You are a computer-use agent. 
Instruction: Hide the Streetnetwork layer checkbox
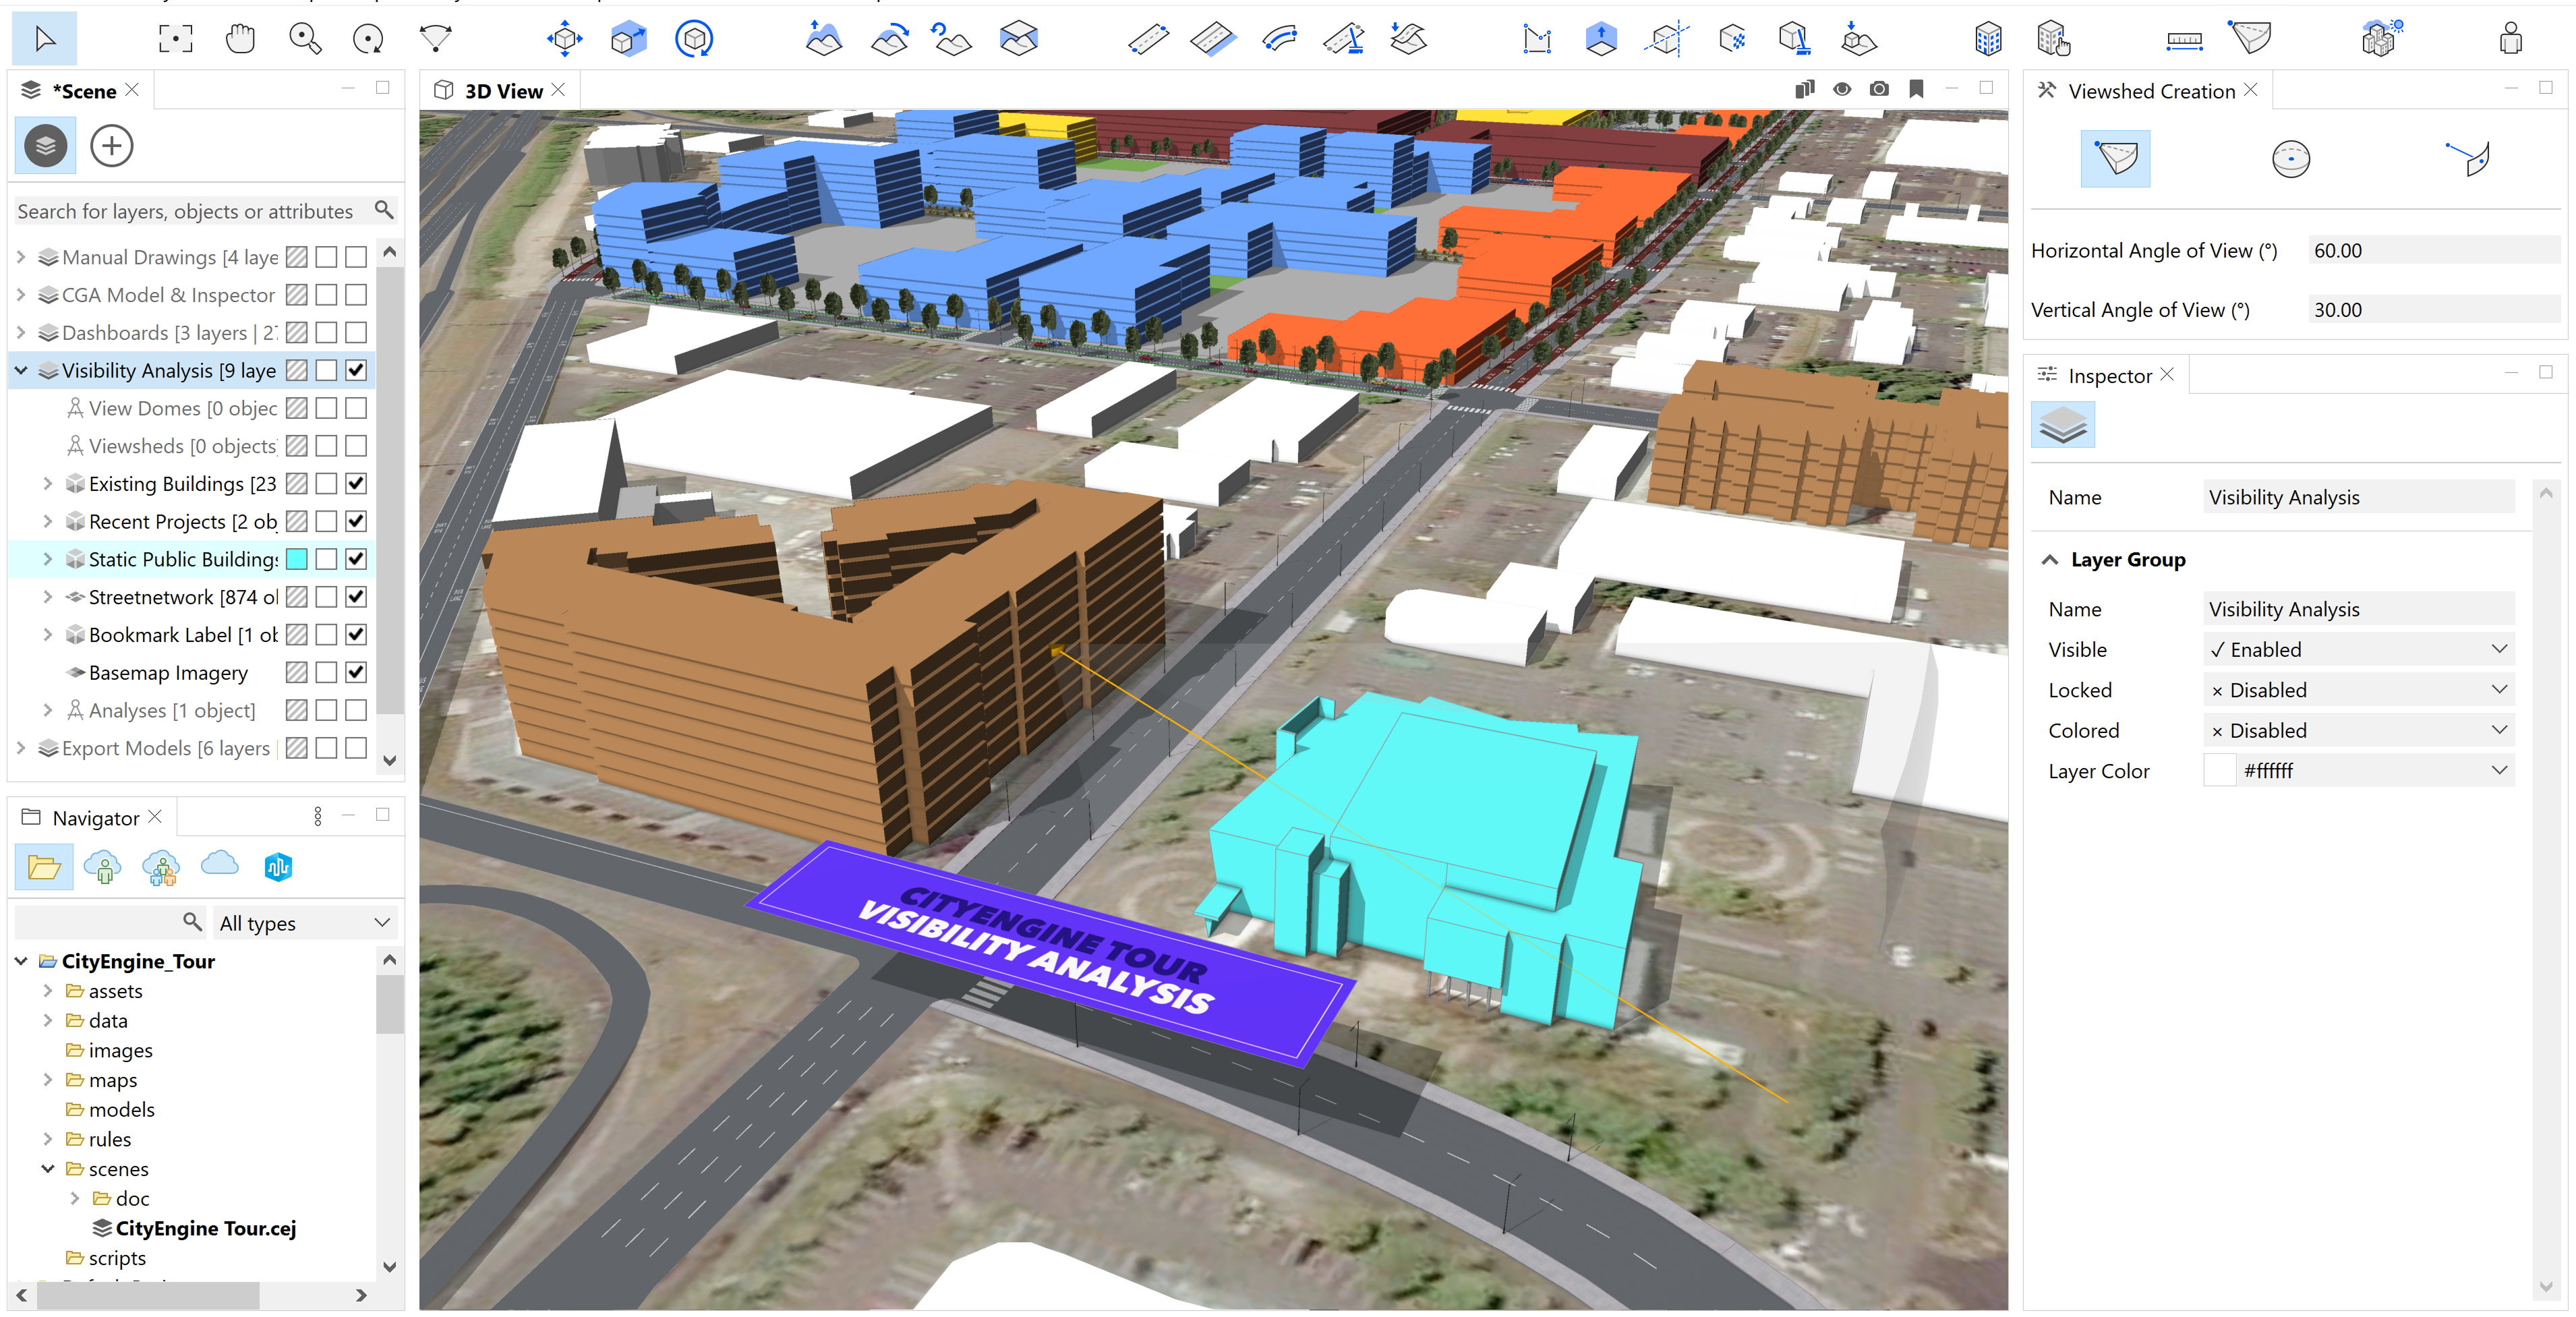pos(356,597)
